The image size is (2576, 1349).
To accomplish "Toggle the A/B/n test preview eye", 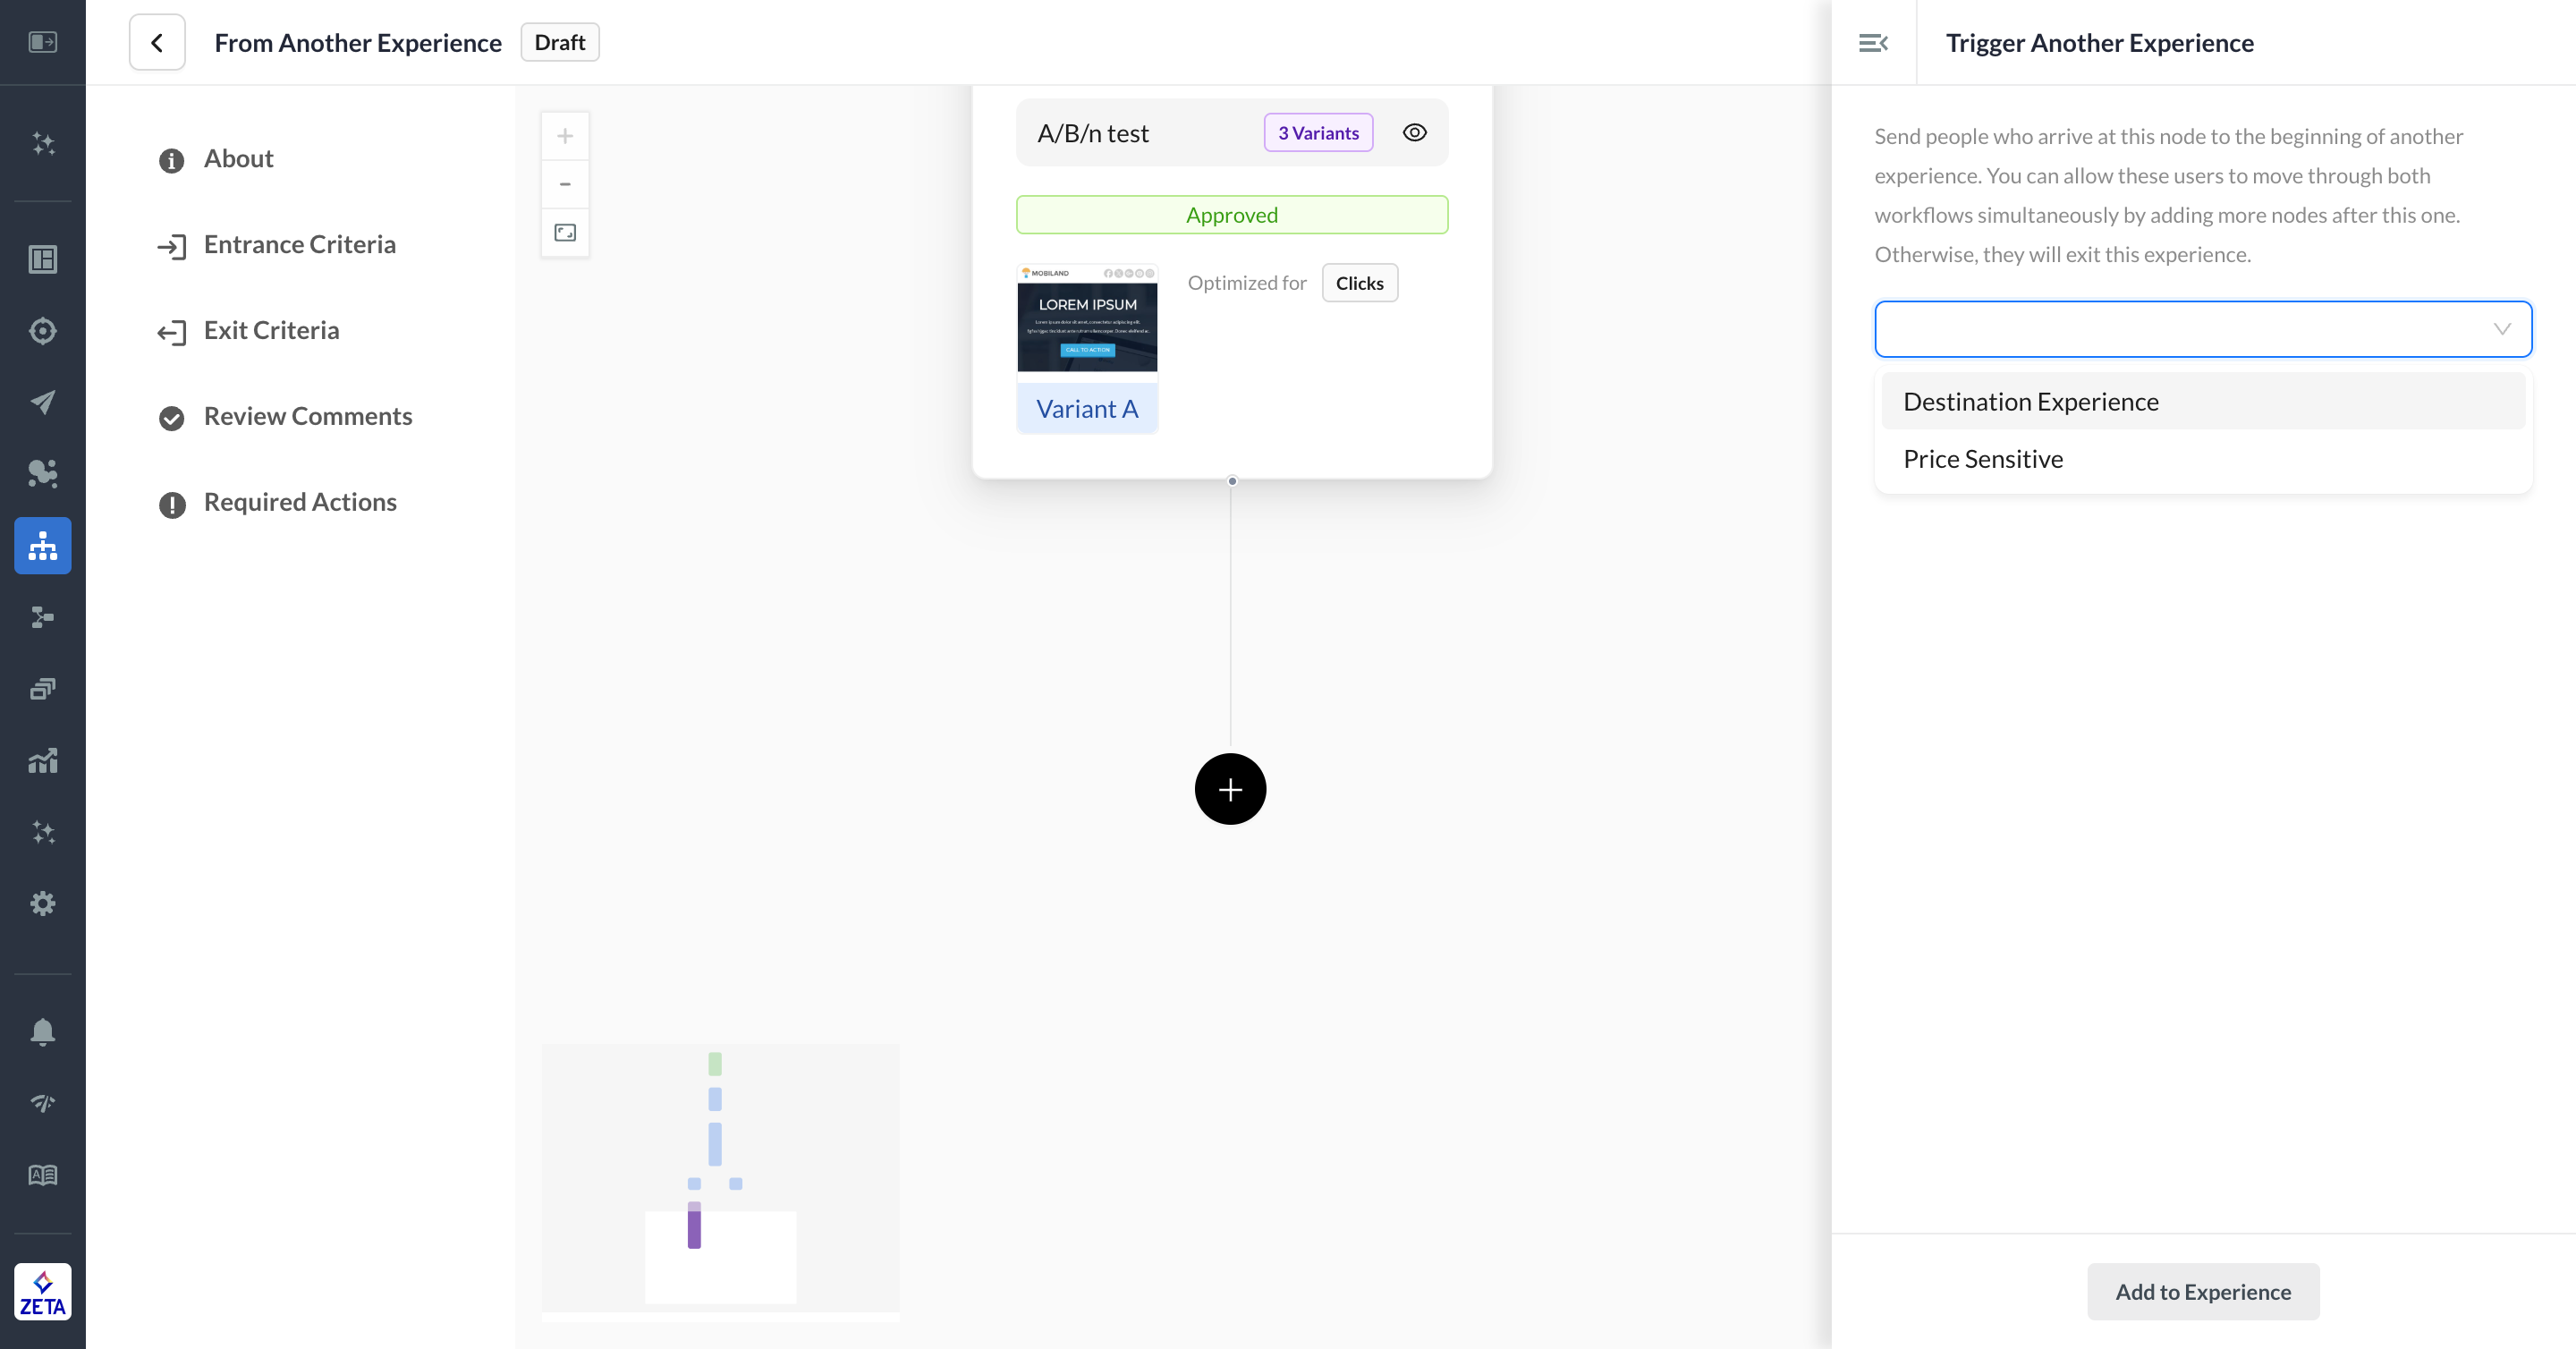I will 1414,133.
